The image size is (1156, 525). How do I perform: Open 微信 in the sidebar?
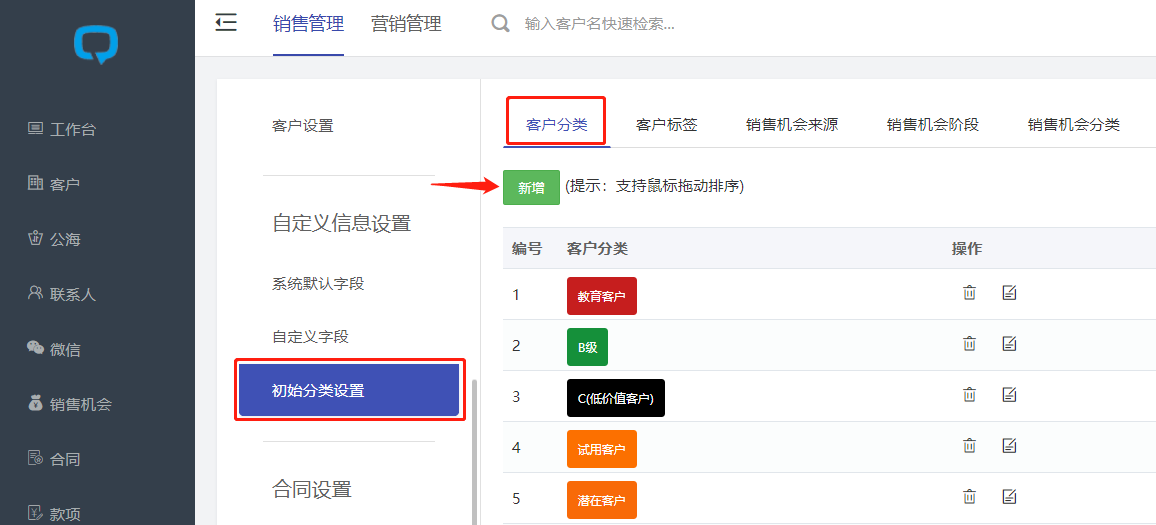(54, 349)
